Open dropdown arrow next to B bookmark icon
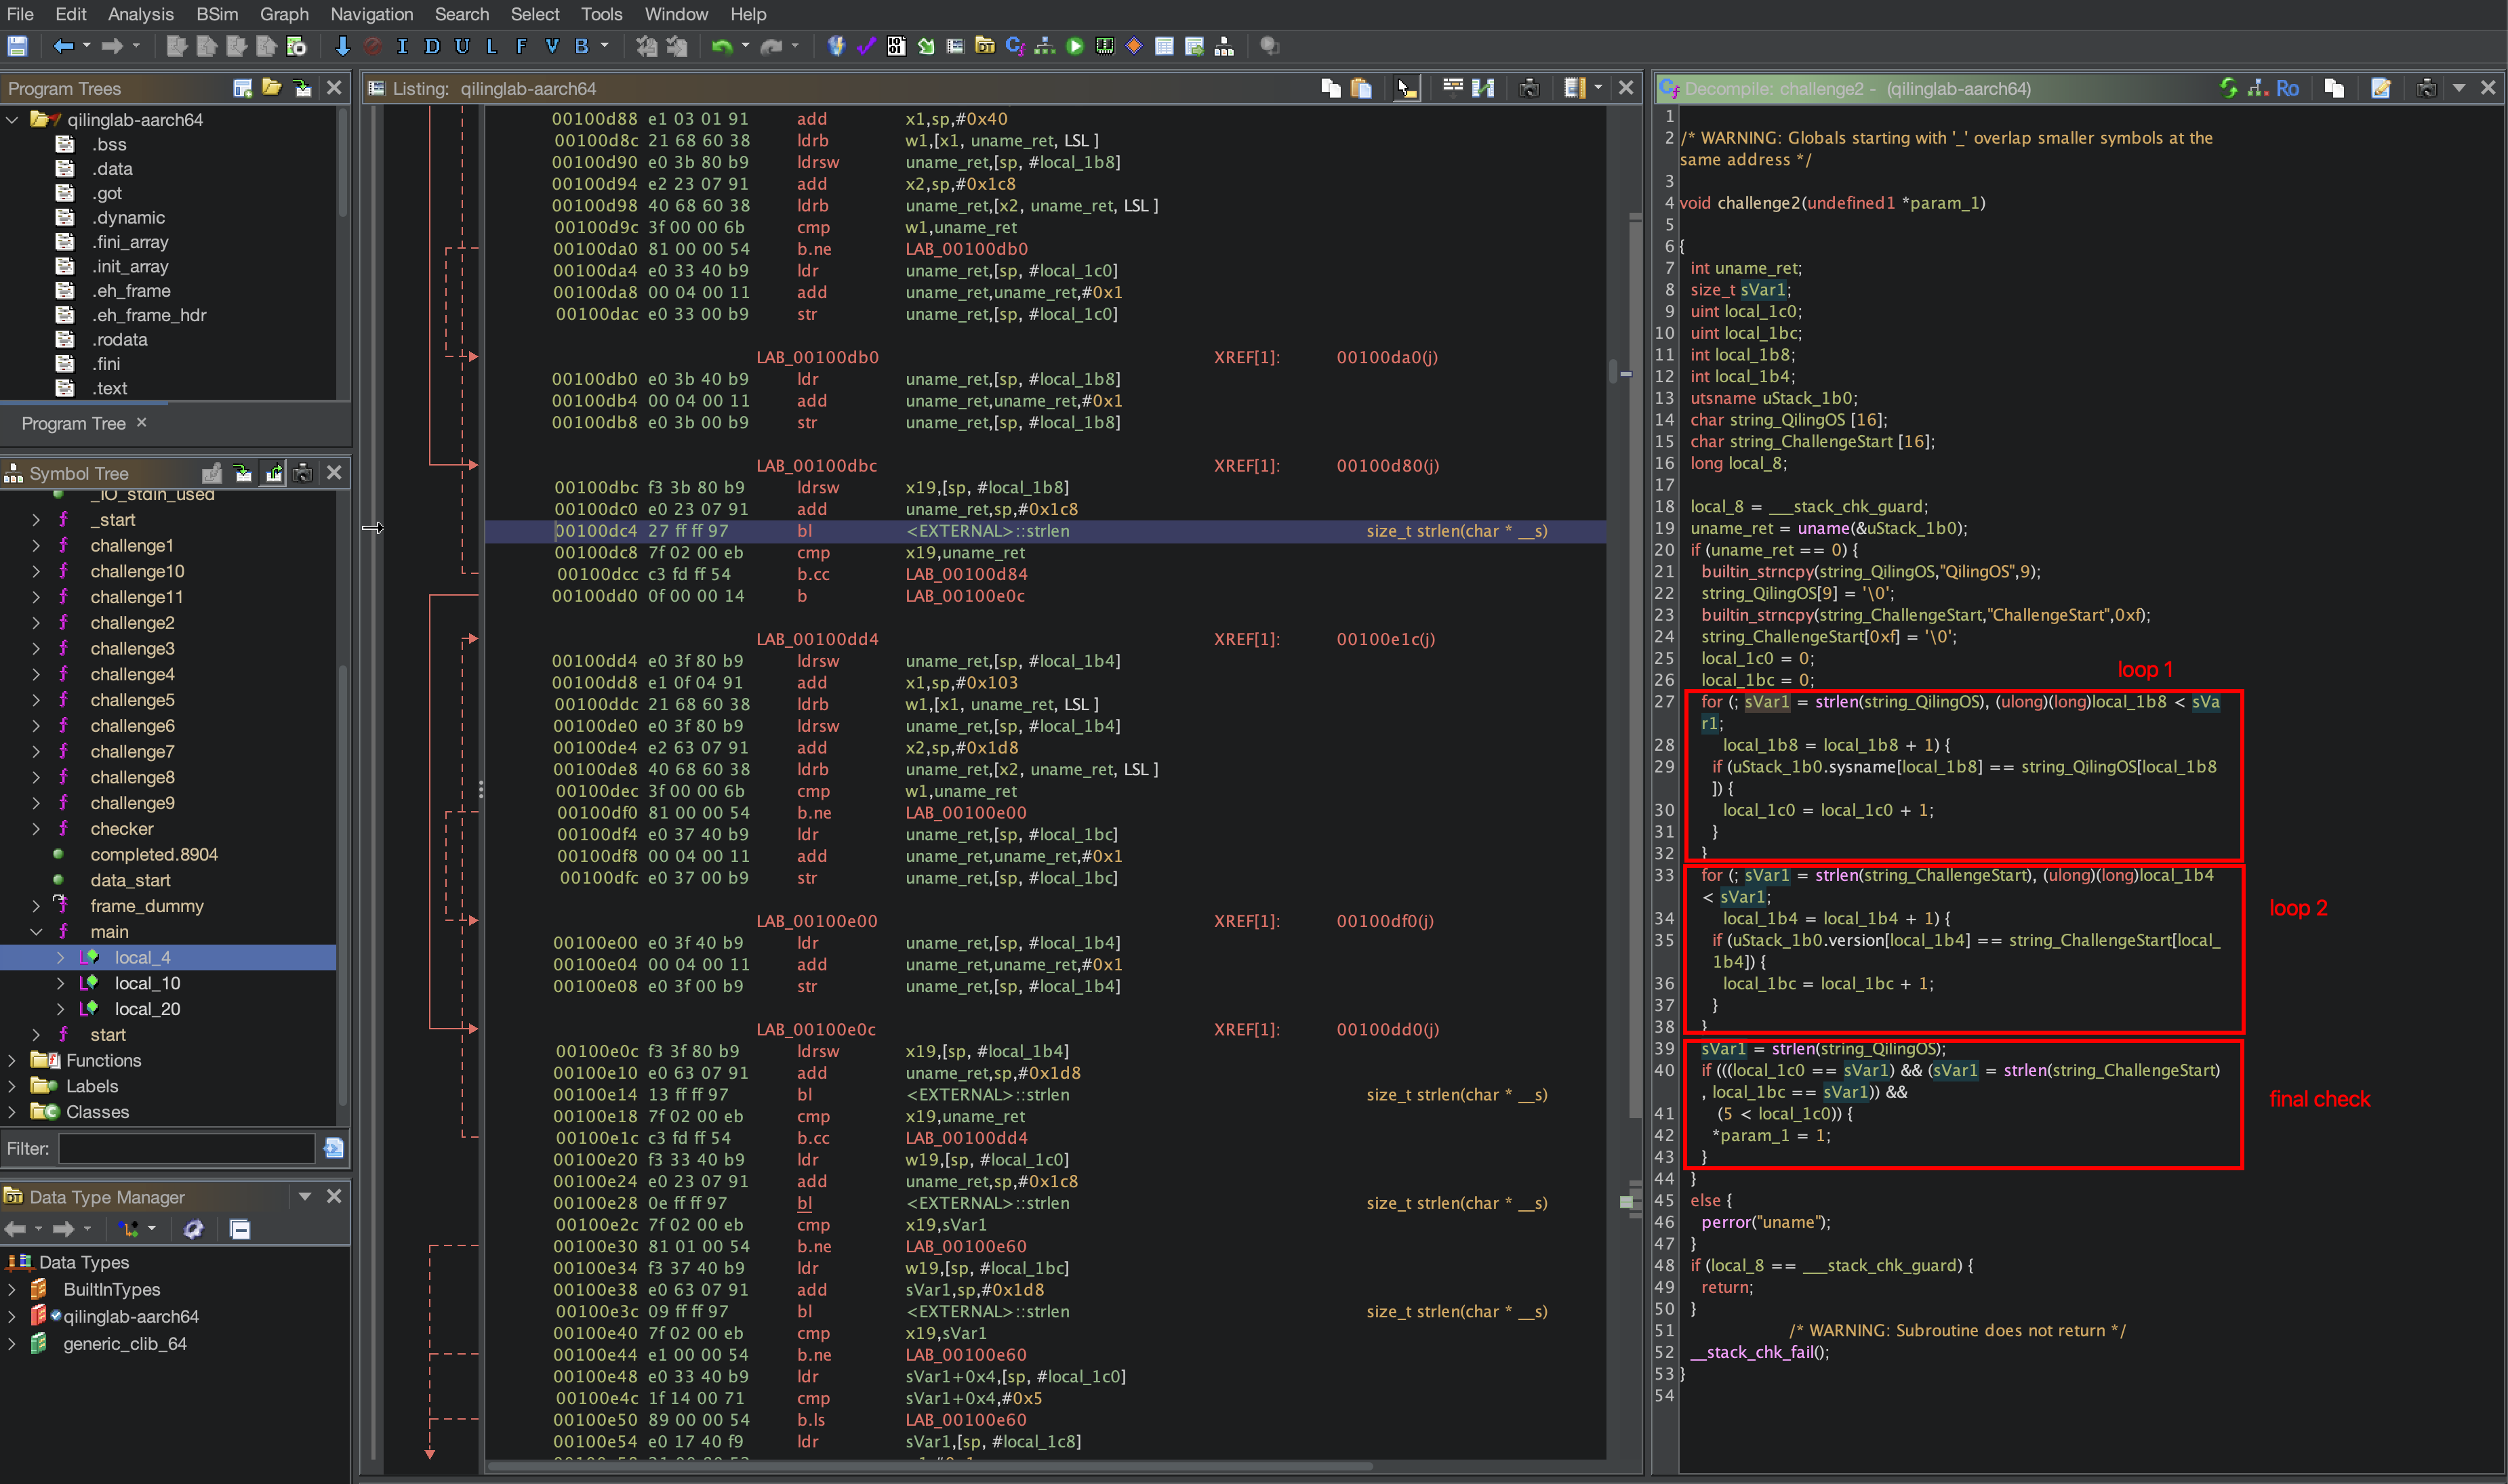2508x1484 pixels. [605, 46]
